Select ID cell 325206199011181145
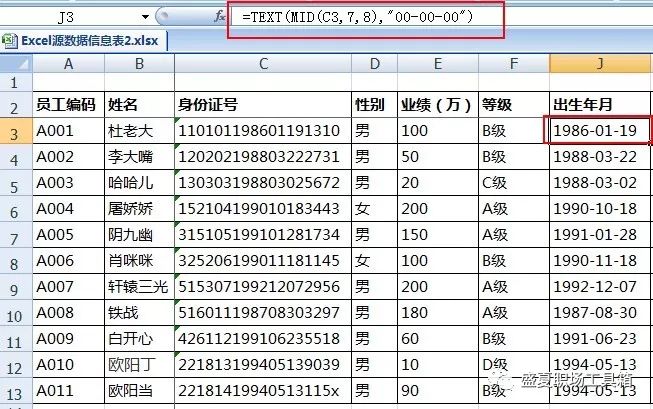The height and width of the screenshot is (409, 653). coord(263,261)
